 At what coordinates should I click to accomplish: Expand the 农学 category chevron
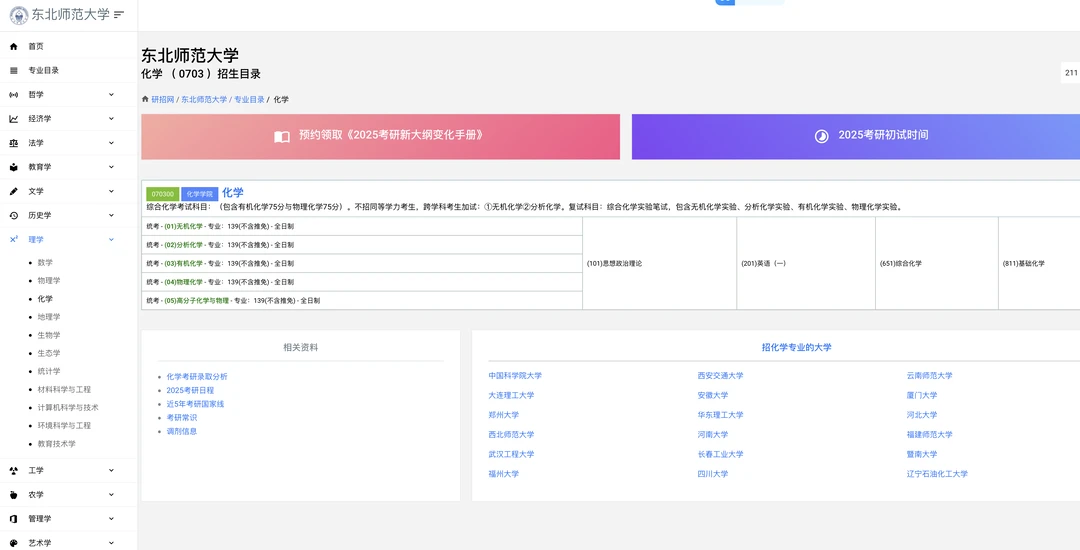pos(112,495)
